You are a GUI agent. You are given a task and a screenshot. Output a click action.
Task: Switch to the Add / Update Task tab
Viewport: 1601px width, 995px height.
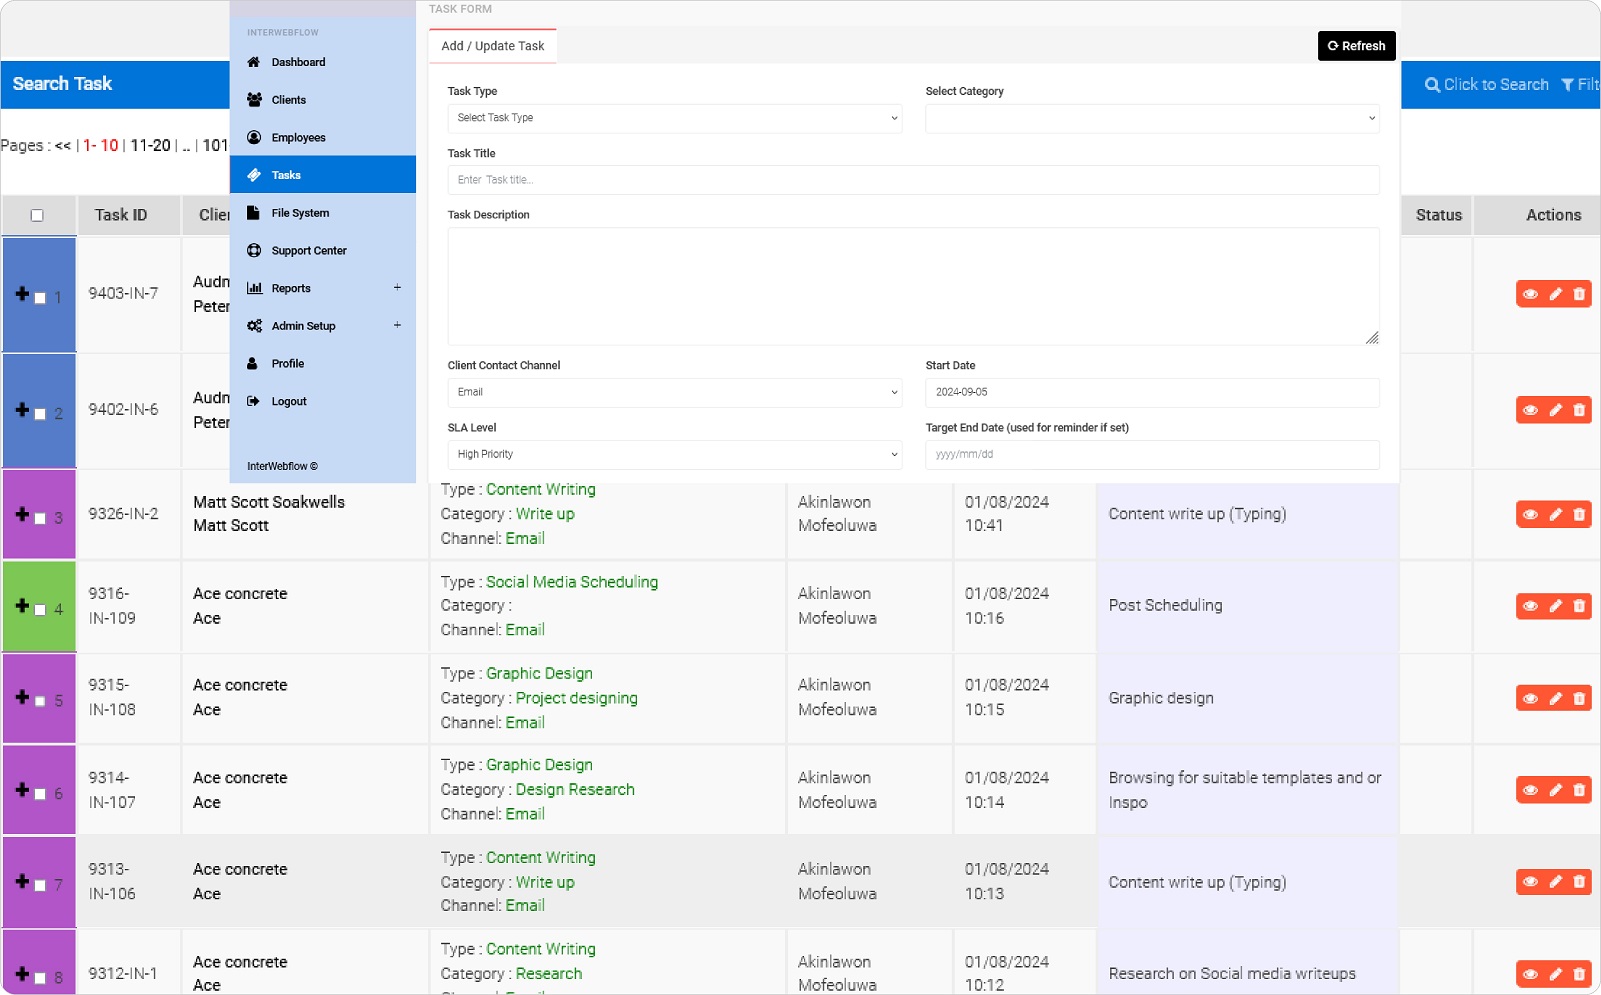(492, 45)
